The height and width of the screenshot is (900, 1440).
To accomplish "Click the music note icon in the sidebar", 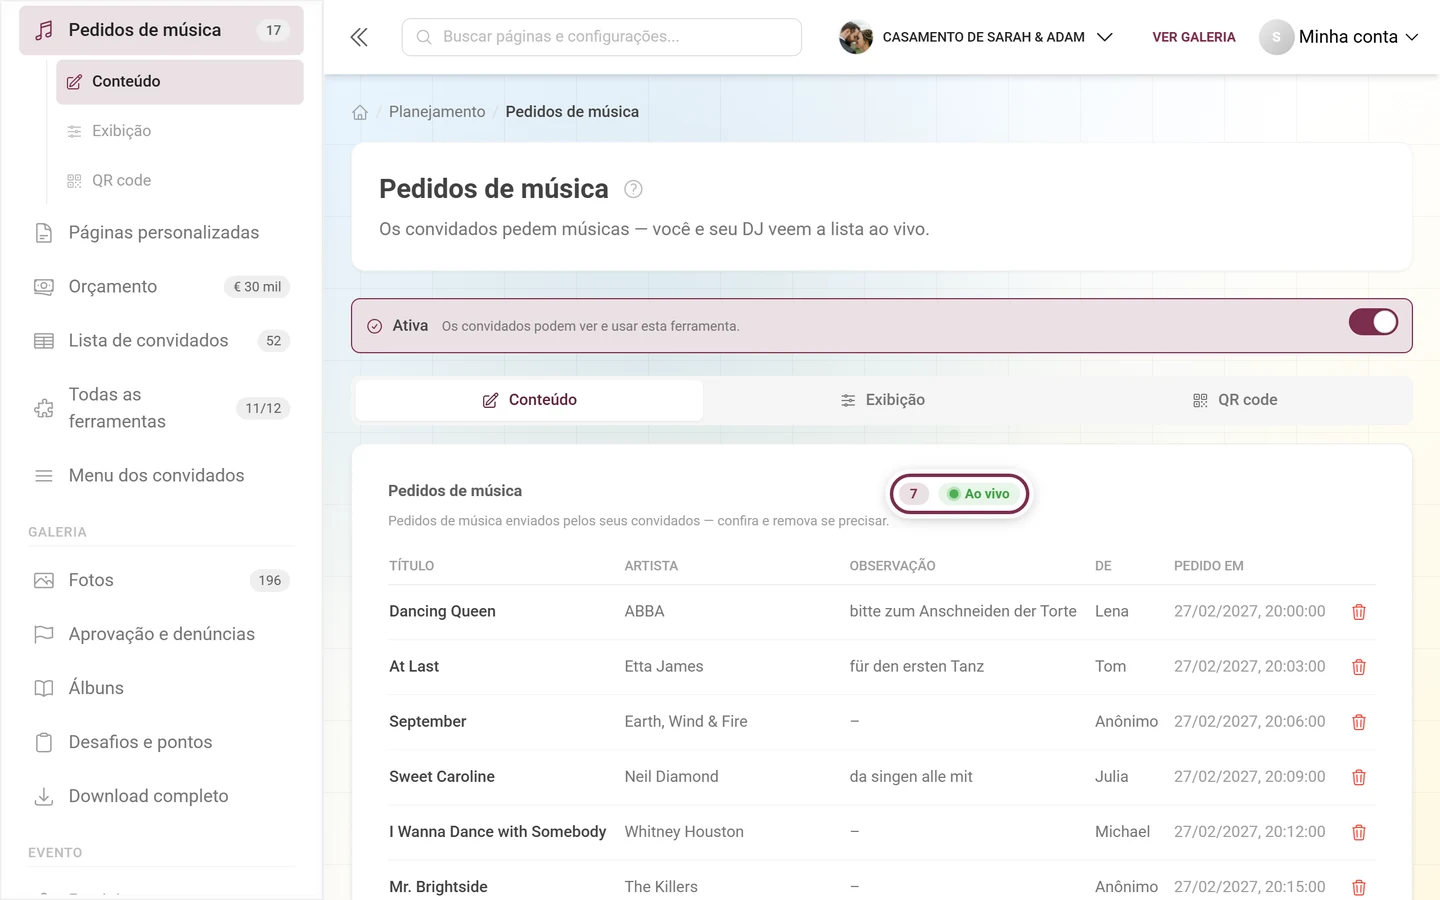I will pyautogui.click(x=44, y=30).
